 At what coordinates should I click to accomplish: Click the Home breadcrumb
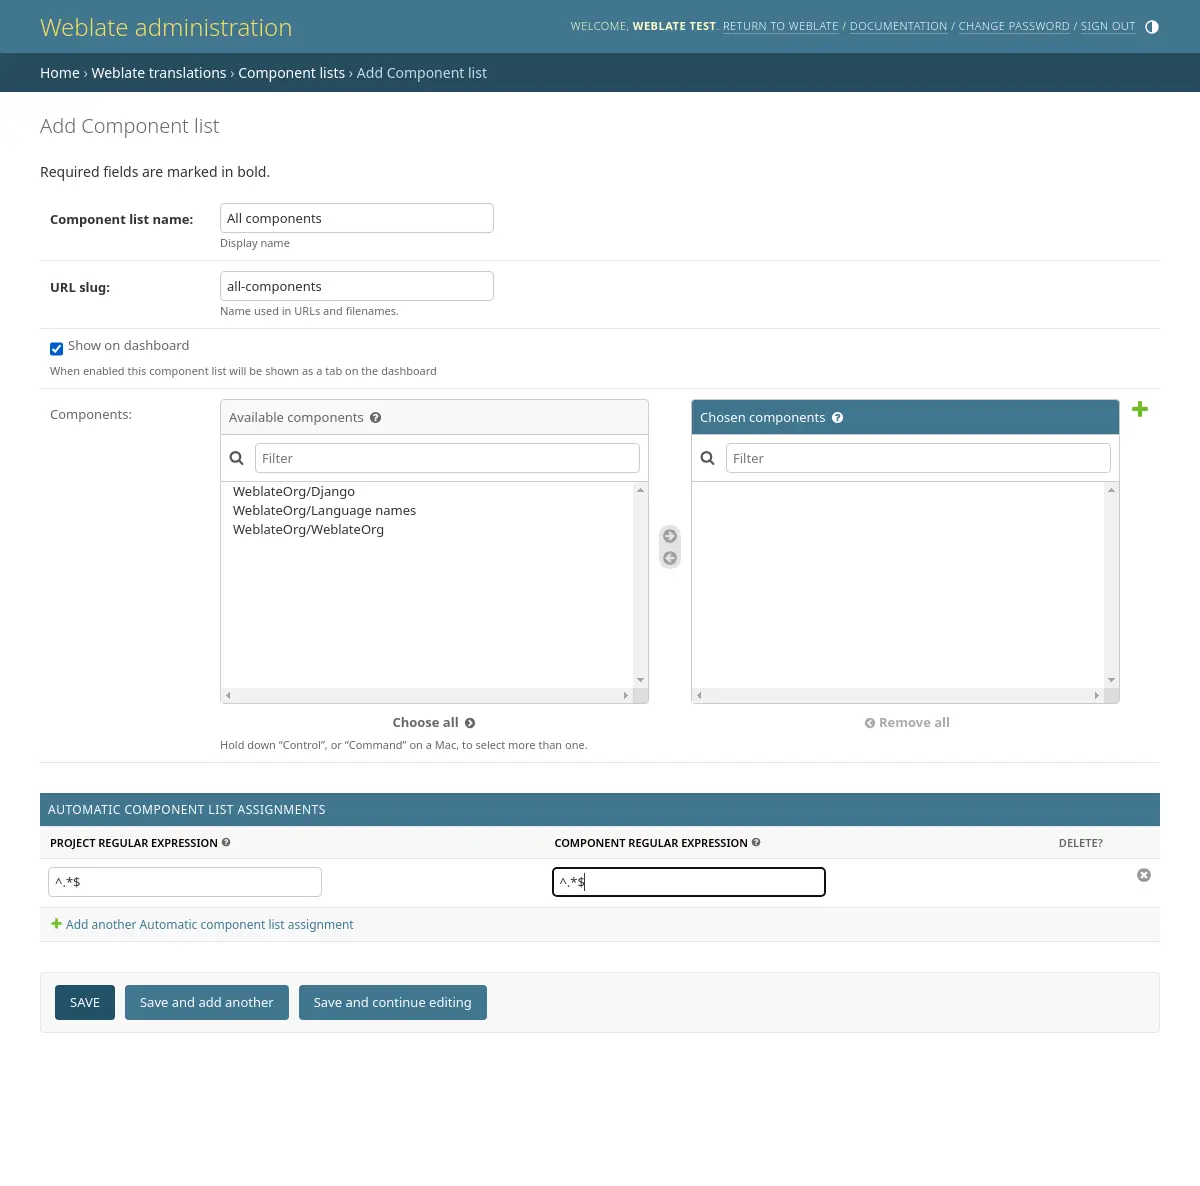(x=60, y=73)
